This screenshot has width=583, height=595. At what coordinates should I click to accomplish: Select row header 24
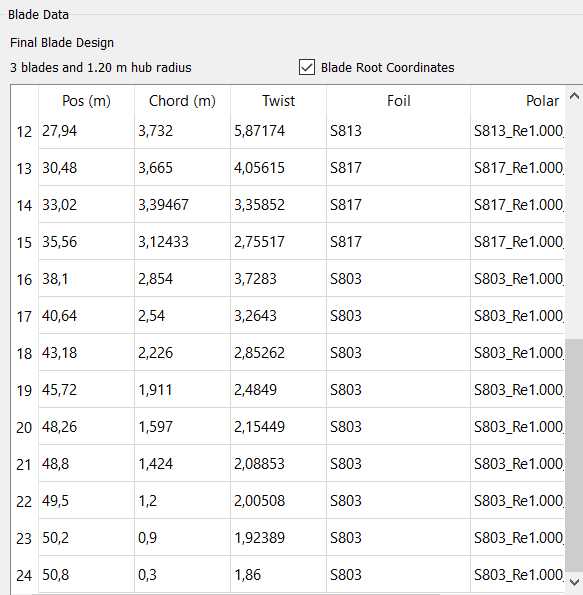coord(24,575)
